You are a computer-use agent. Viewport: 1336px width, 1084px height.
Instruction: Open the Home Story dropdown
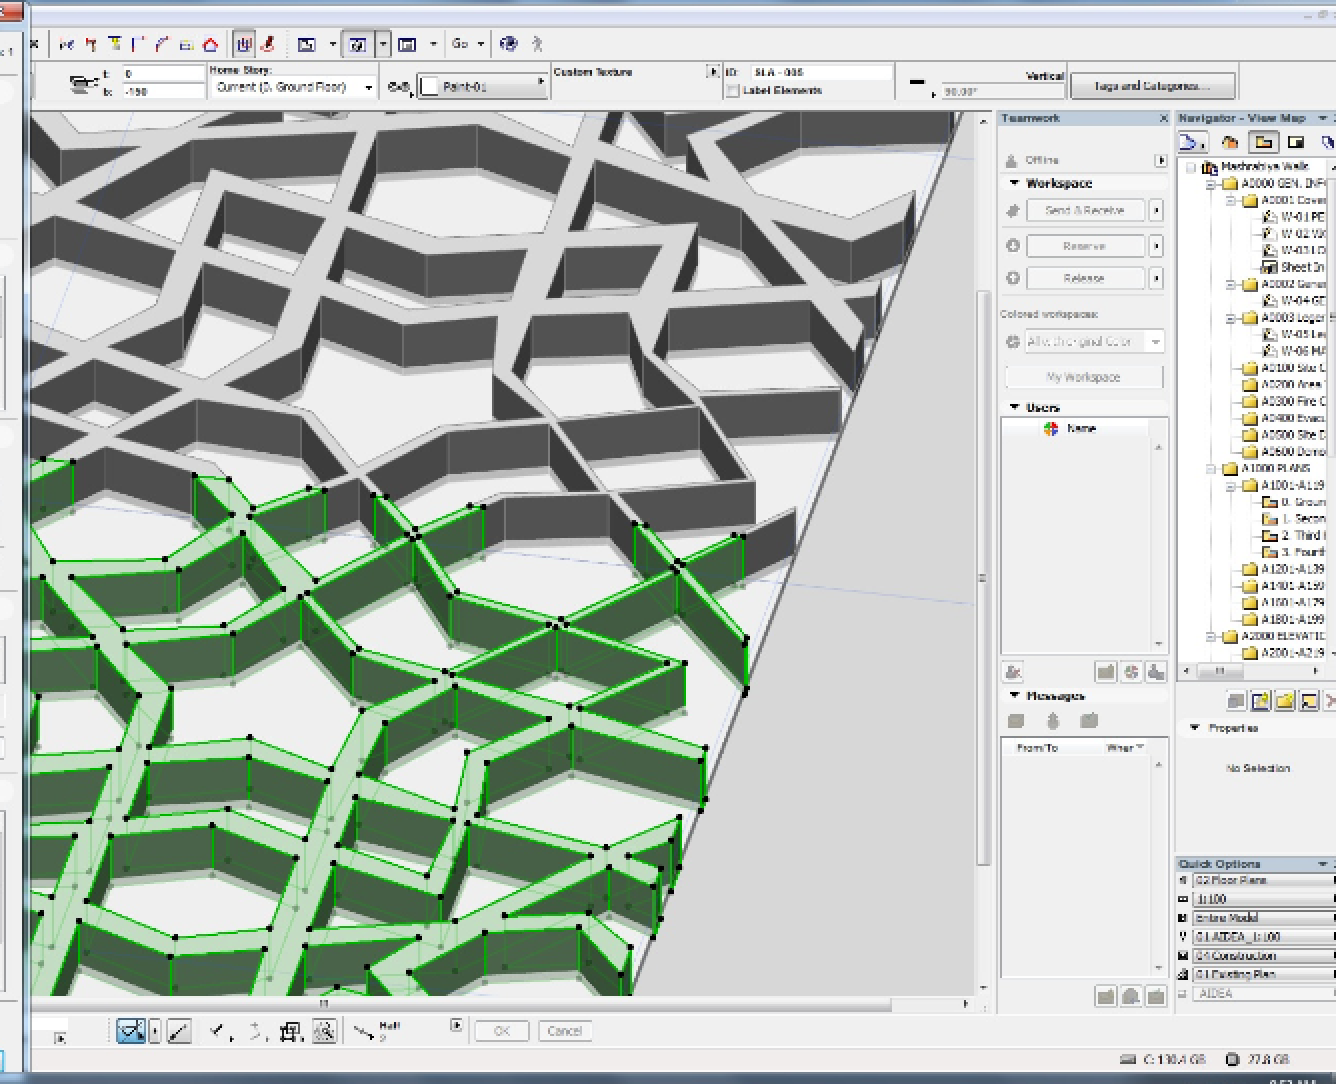tap(294, 88)
